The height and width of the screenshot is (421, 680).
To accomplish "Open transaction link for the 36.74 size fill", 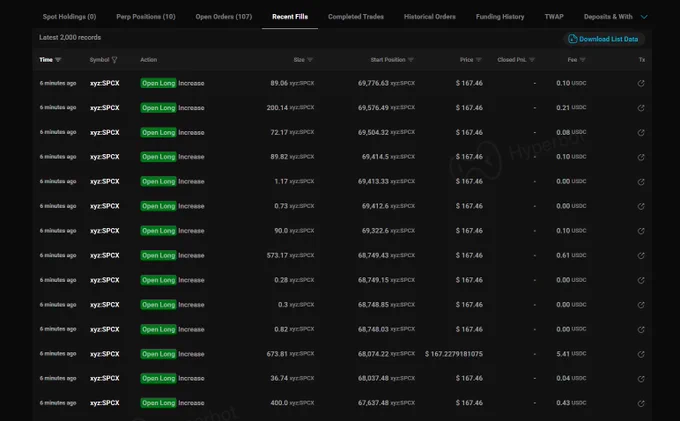I will (x=641, y=379).
